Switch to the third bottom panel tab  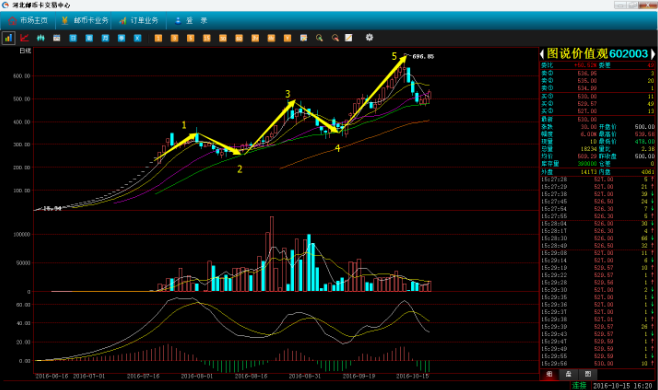(588, 374)
